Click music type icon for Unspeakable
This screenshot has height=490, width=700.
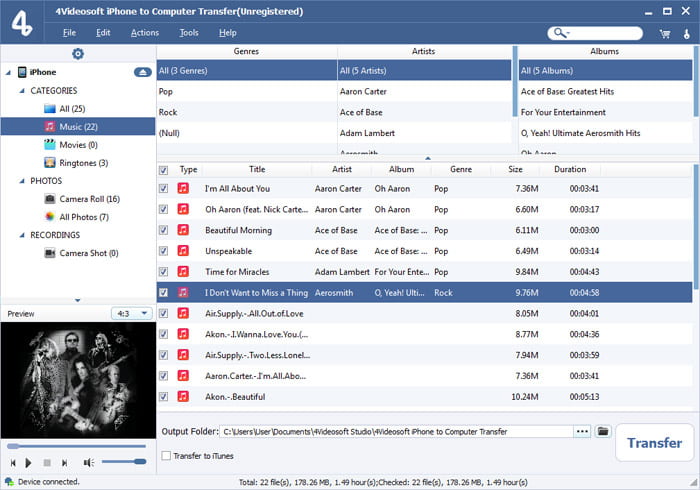pyautogui.click(x=183, y=251)
